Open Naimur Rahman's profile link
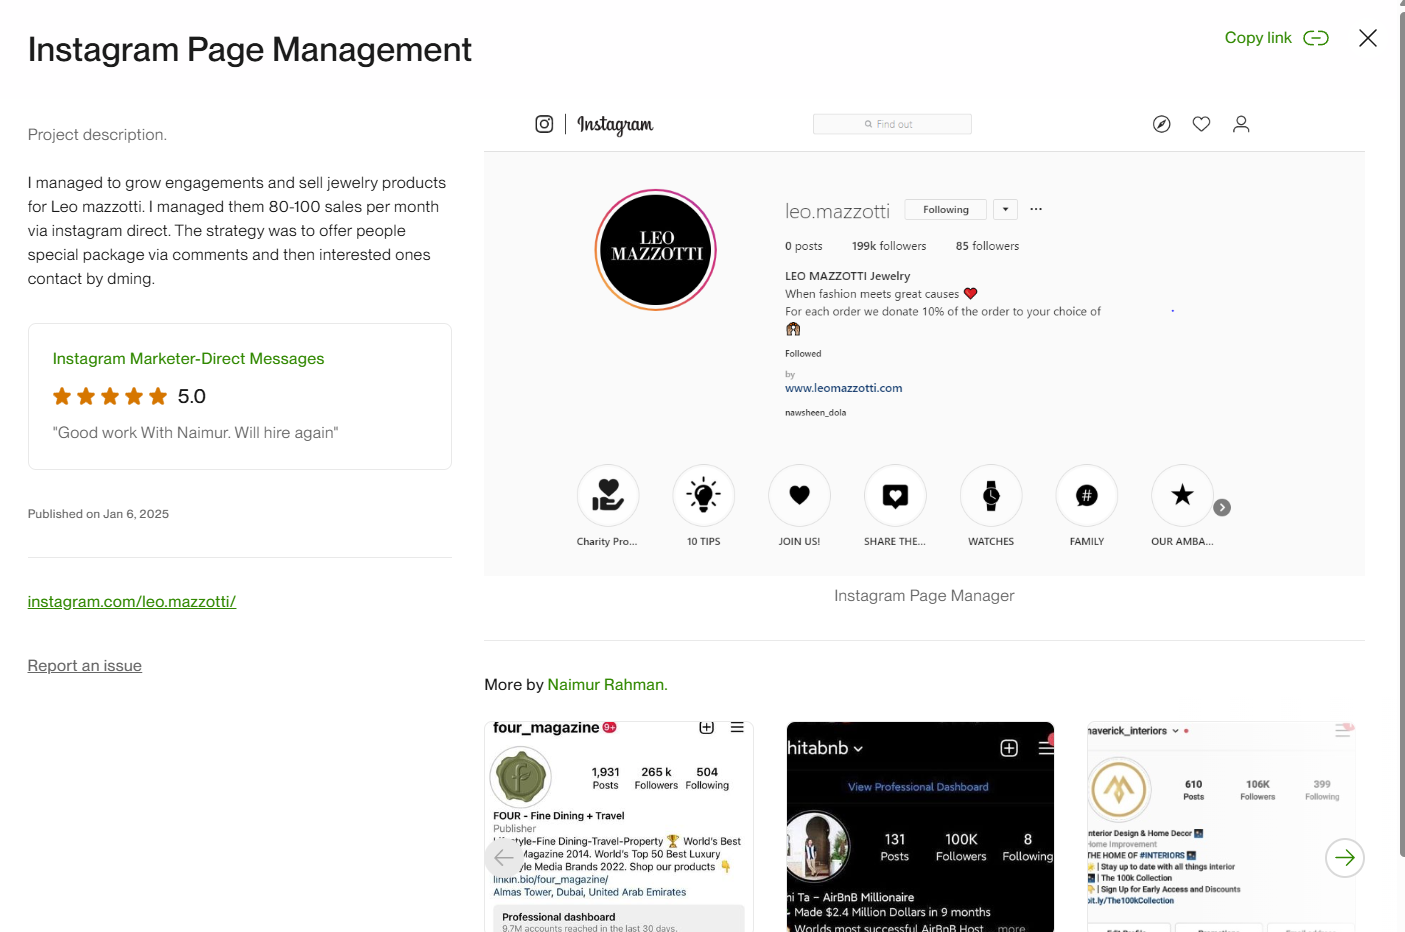Viewport: 1405px width, 932px height. tap(607, 685)
